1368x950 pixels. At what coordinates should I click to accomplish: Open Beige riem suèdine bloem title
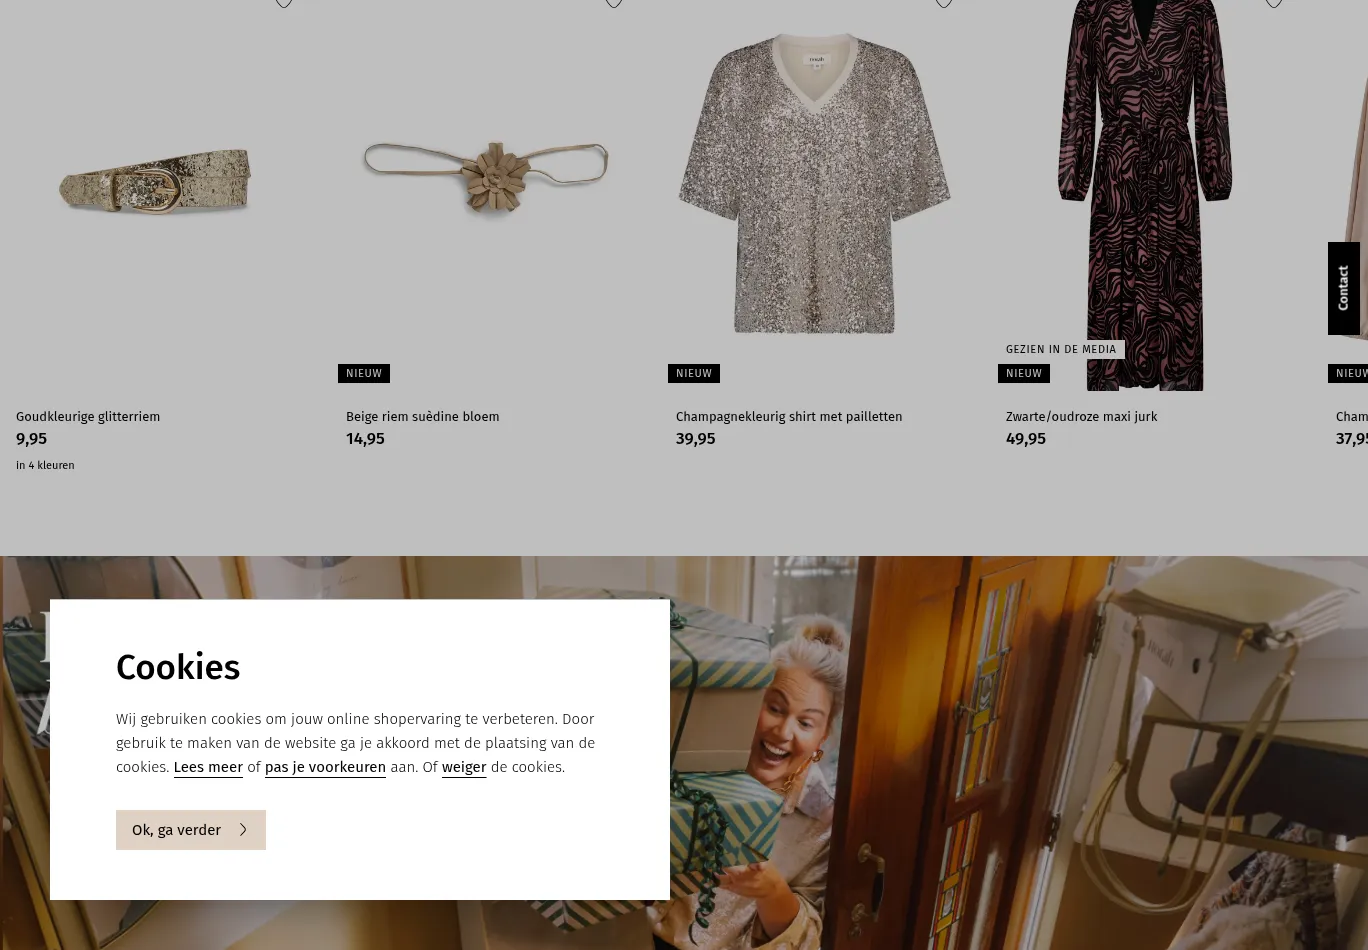coord(422,417)
